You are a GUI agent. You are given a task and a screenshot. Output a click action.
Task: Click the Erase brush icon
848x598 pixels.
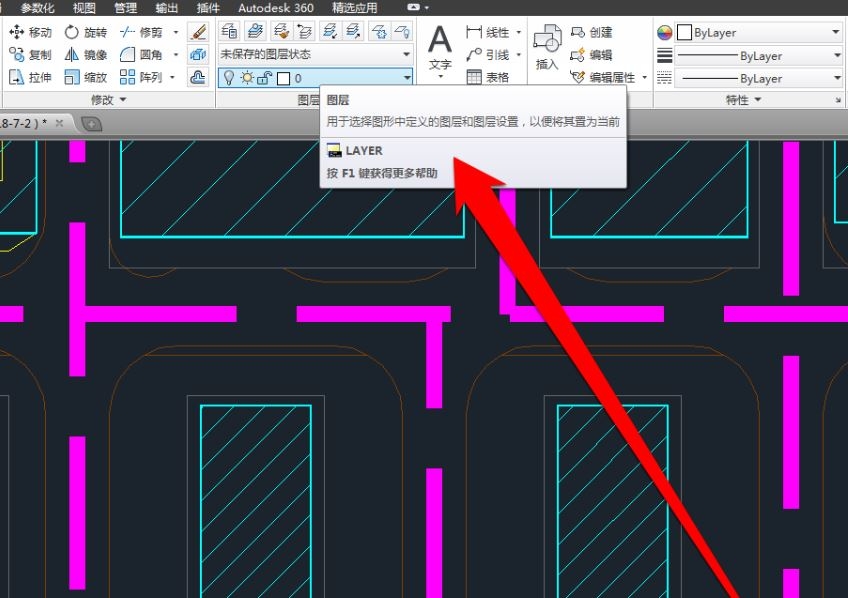198,32
